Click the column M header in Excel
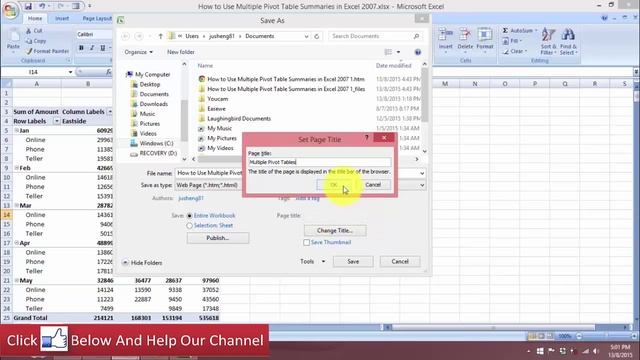 pyautogui.click(x=445, y=84)
